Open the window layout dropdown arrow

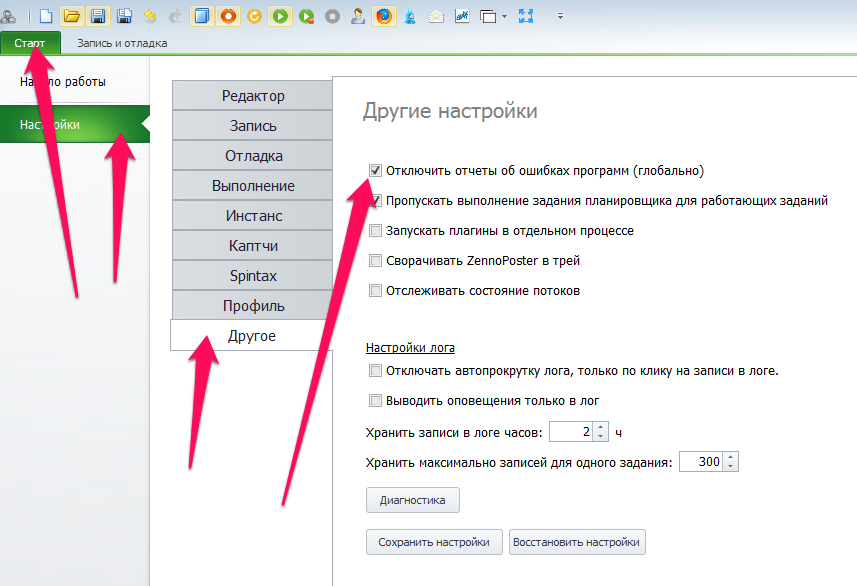coord(504,16)
